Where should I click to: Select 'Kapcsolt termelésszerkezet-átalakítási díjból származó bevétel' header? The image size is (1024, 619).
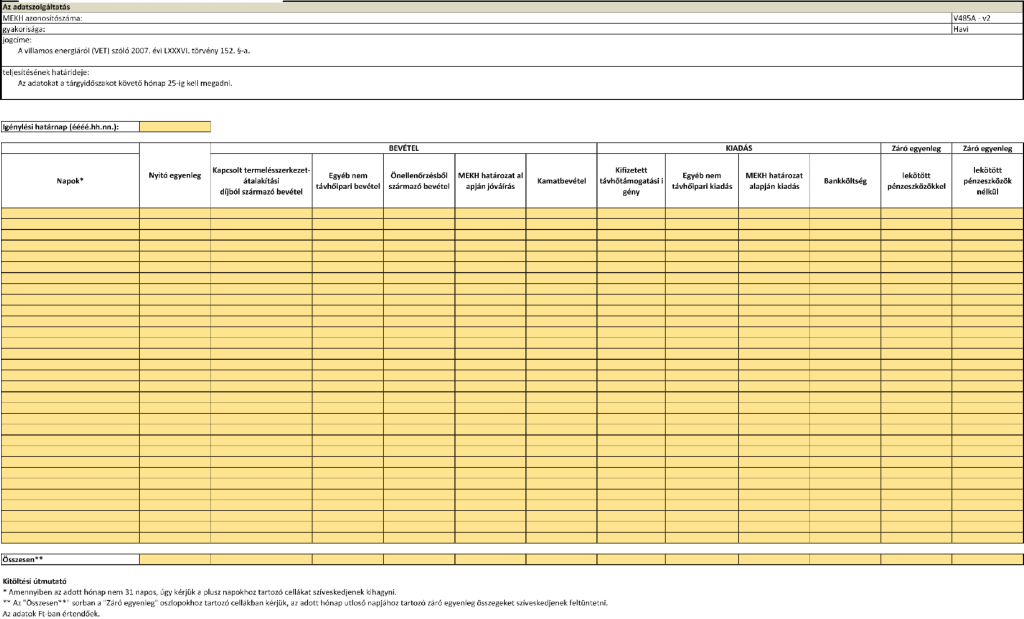(261, 181)
